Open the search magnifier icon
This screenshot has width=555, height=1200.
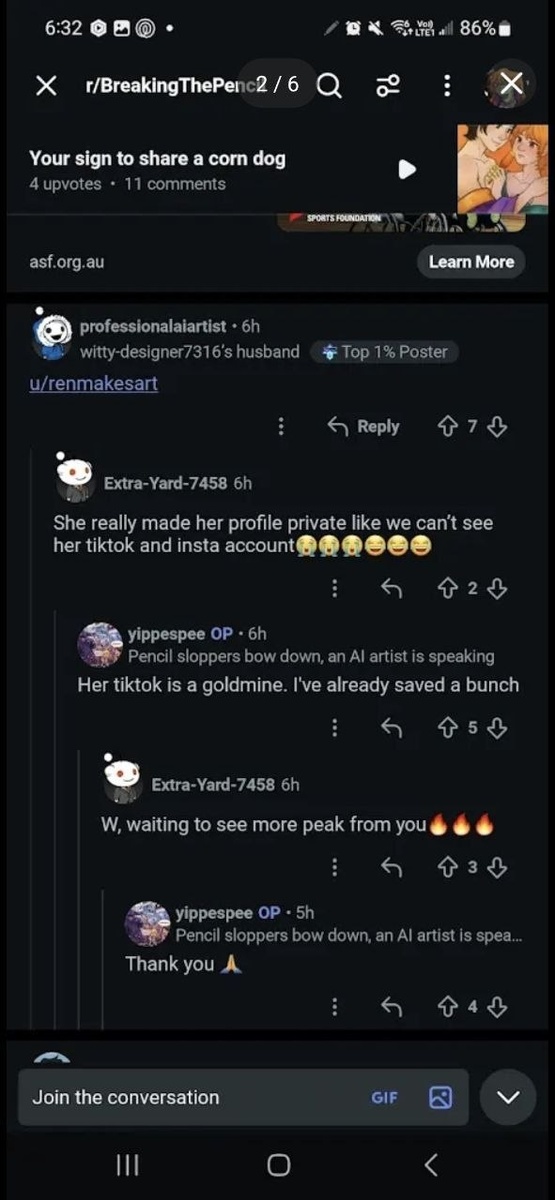coord(329,87)
